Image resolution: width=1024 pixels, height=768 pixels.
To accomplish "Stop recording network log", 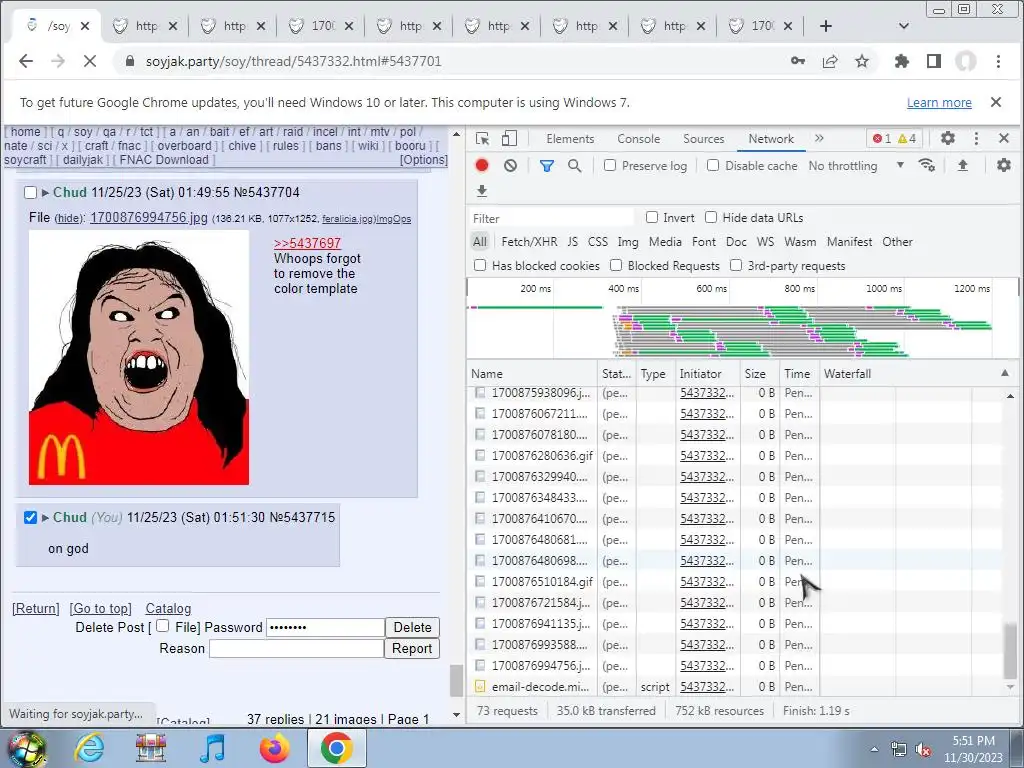I will 482,165.
